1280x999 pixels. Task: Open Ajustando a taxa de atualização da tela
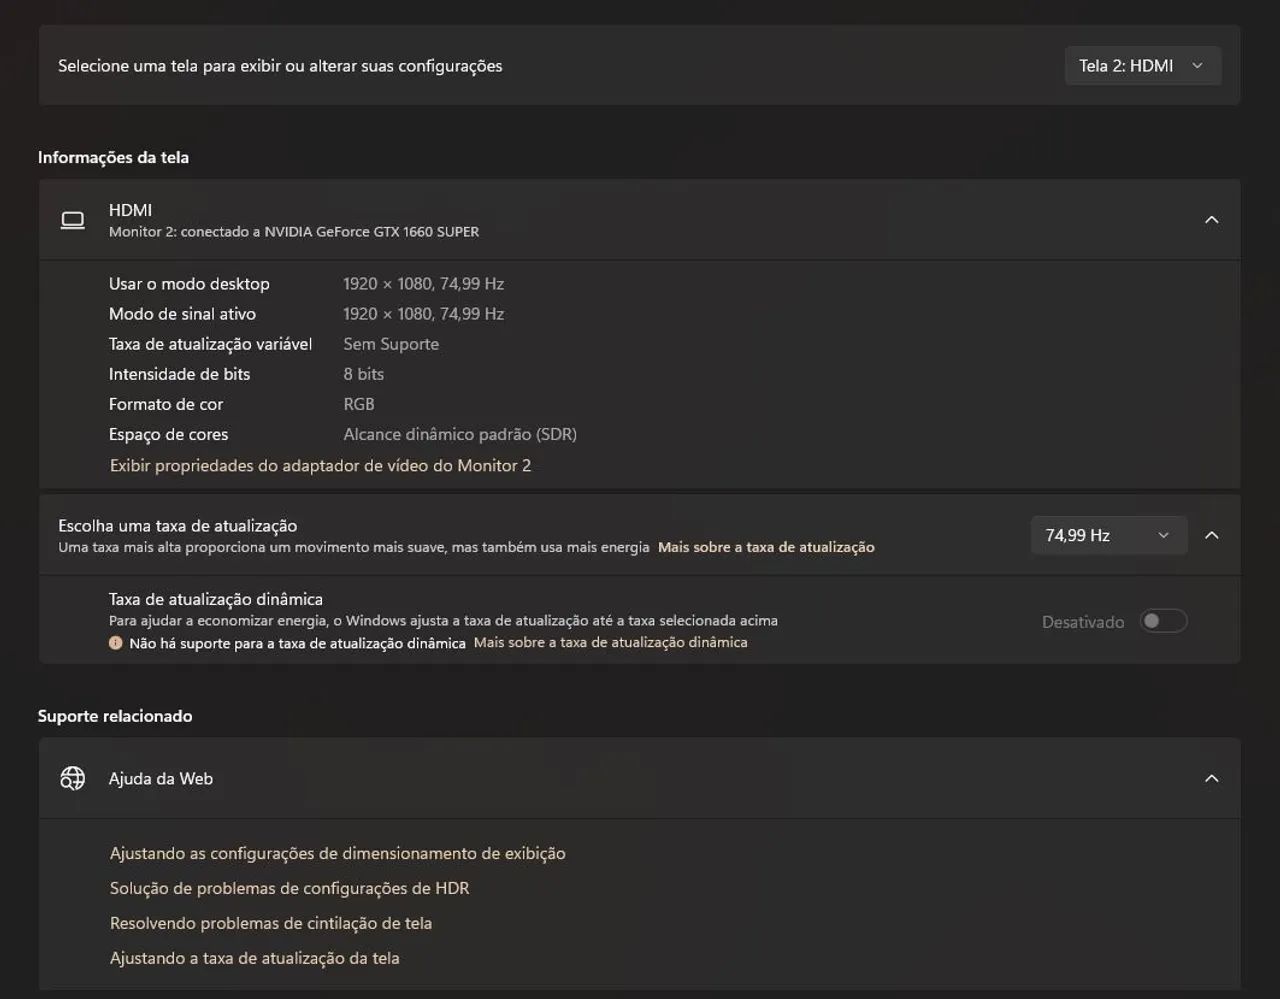(254, 958)
